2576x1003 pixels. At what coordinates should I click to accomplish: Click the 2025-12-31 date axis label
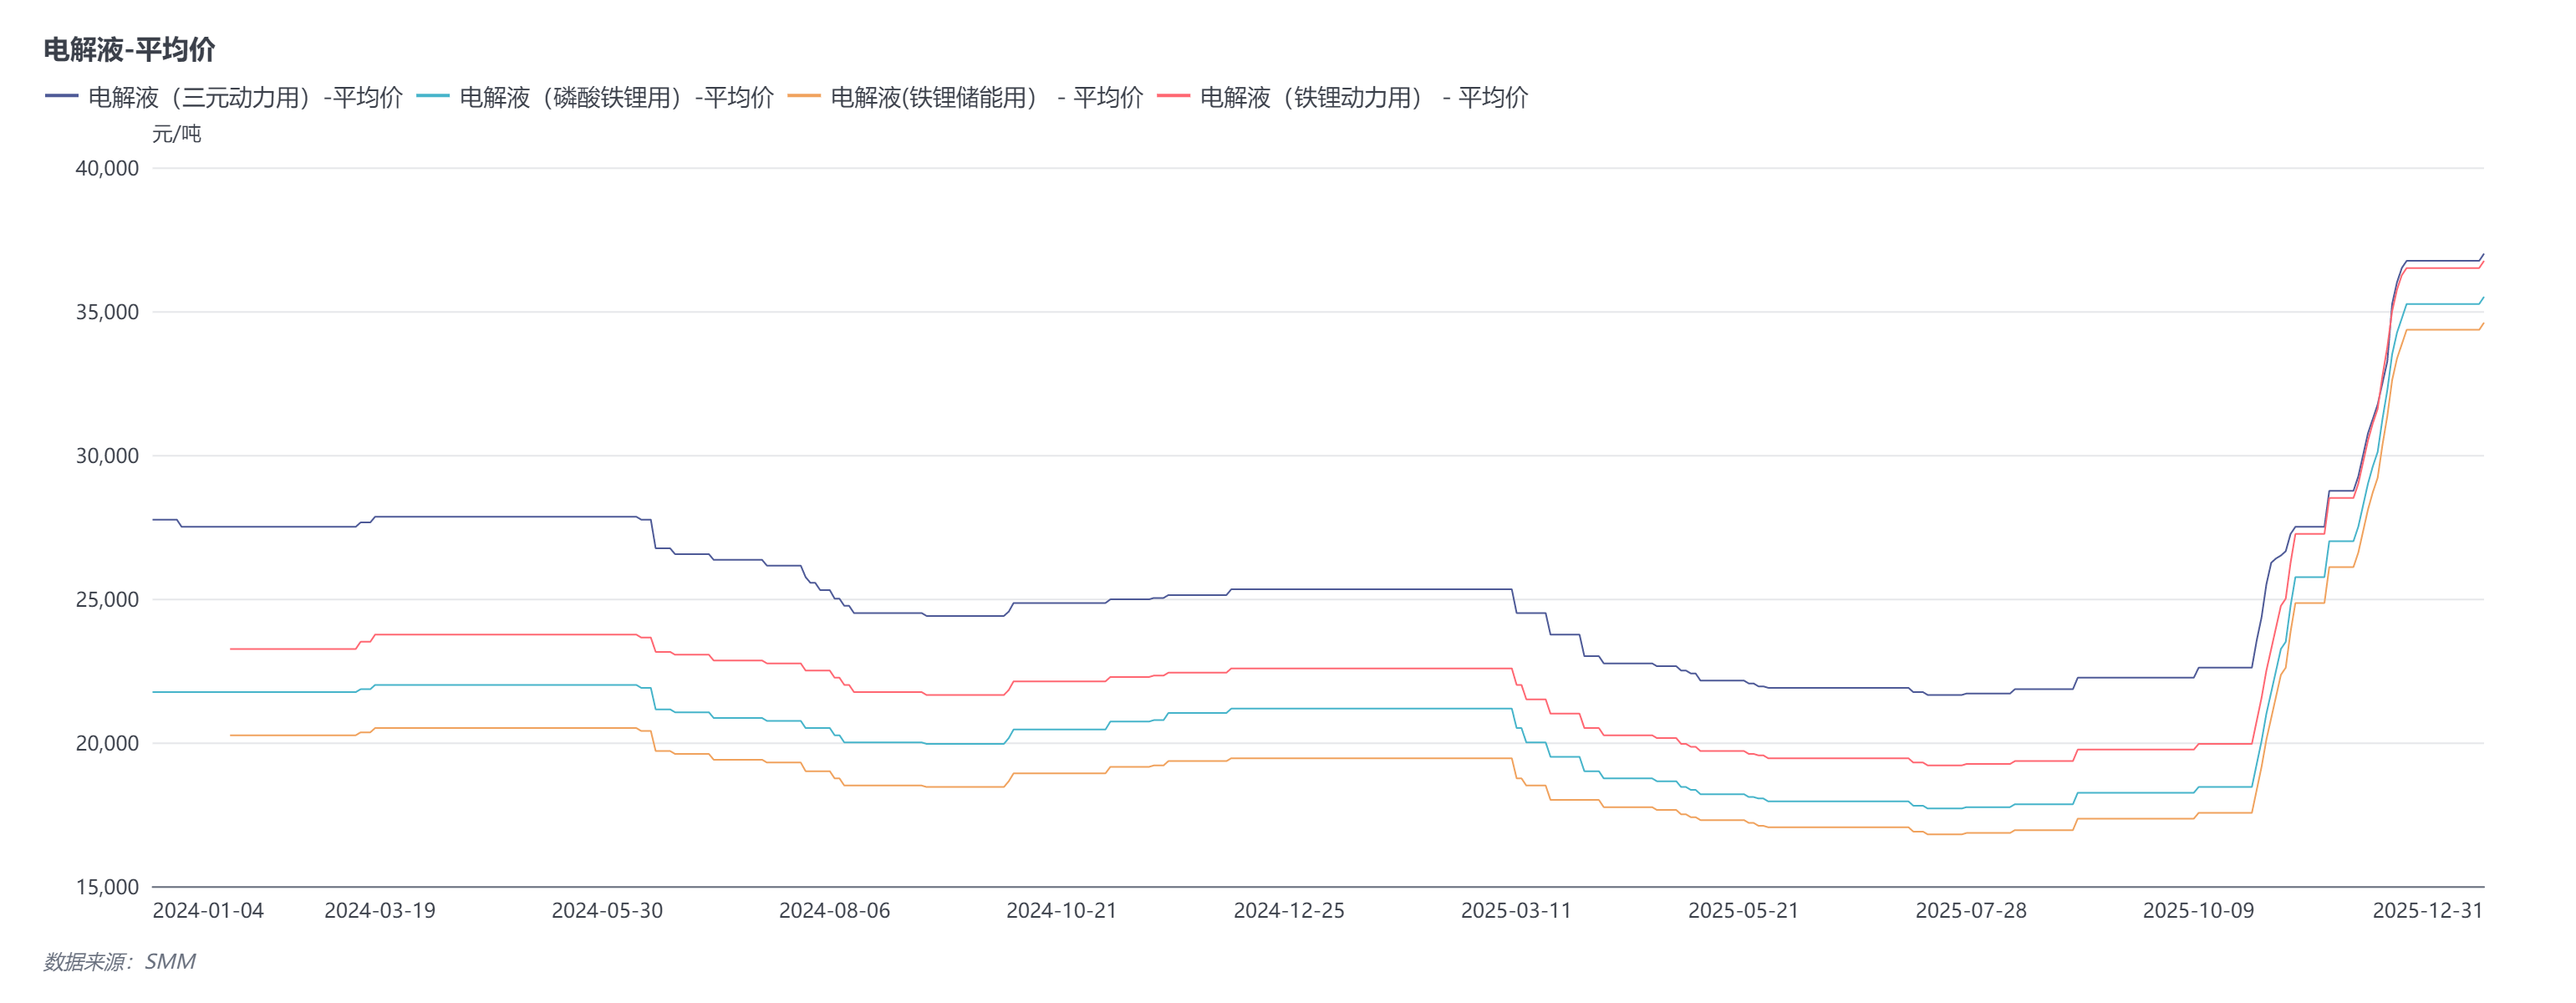[2427, 911]
